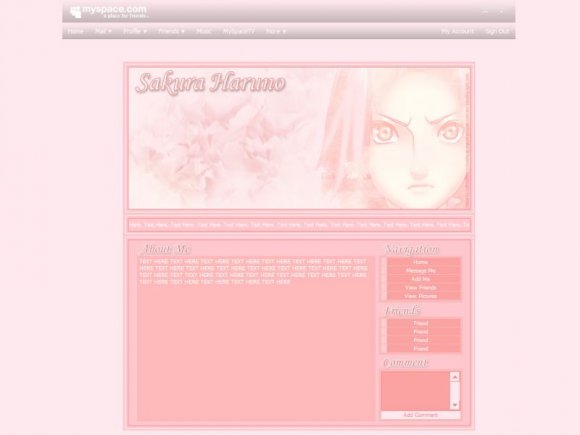Click inside the Comments text box
580x435 pixels.
(415, 391)
